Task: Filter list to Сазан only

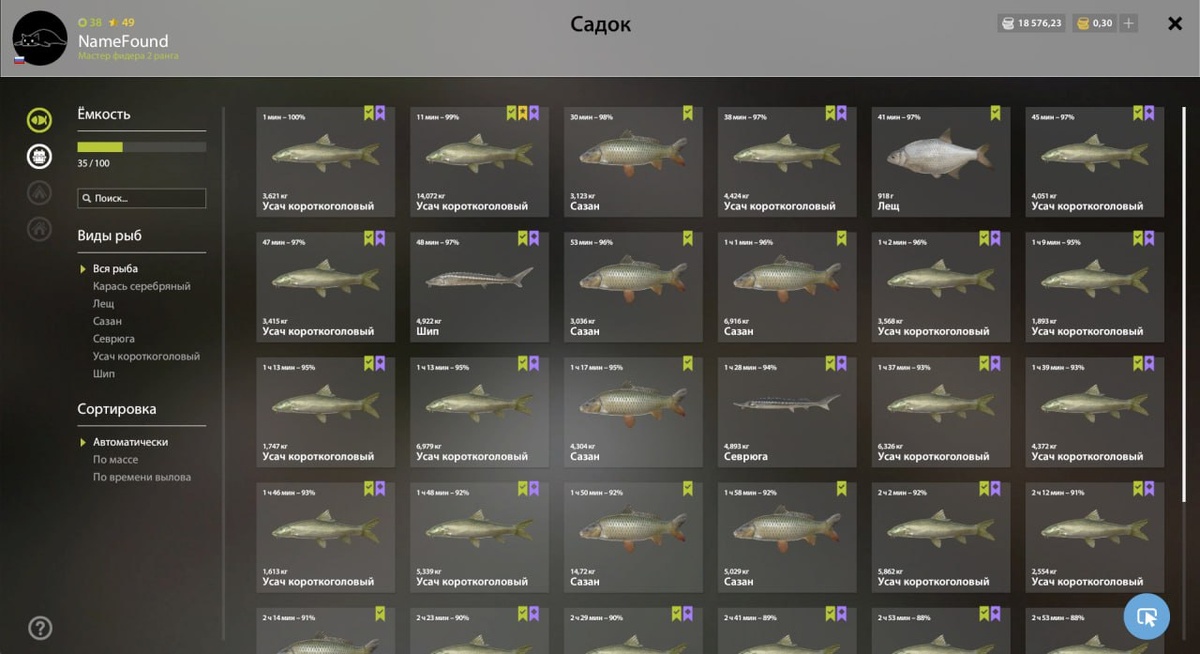Action: pos(107,321)
